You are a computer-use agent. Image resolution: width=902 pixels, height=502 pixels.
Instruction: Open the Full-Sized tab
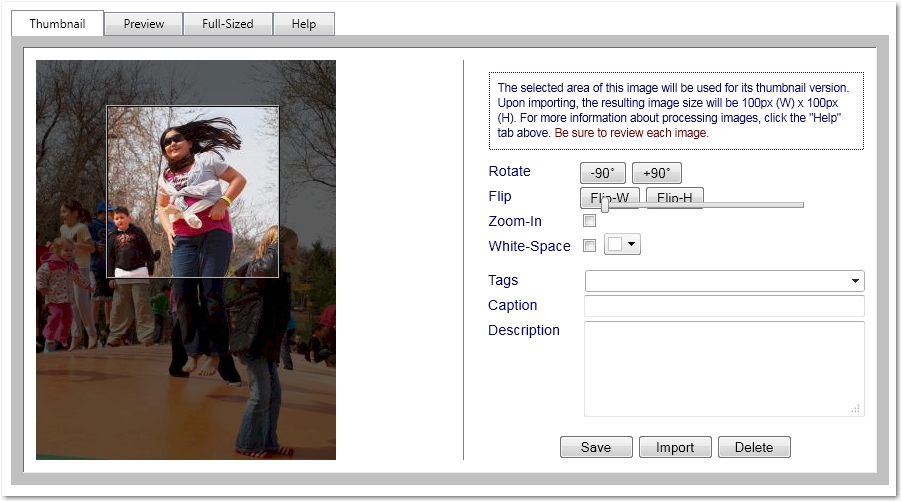tap(228, 24)
